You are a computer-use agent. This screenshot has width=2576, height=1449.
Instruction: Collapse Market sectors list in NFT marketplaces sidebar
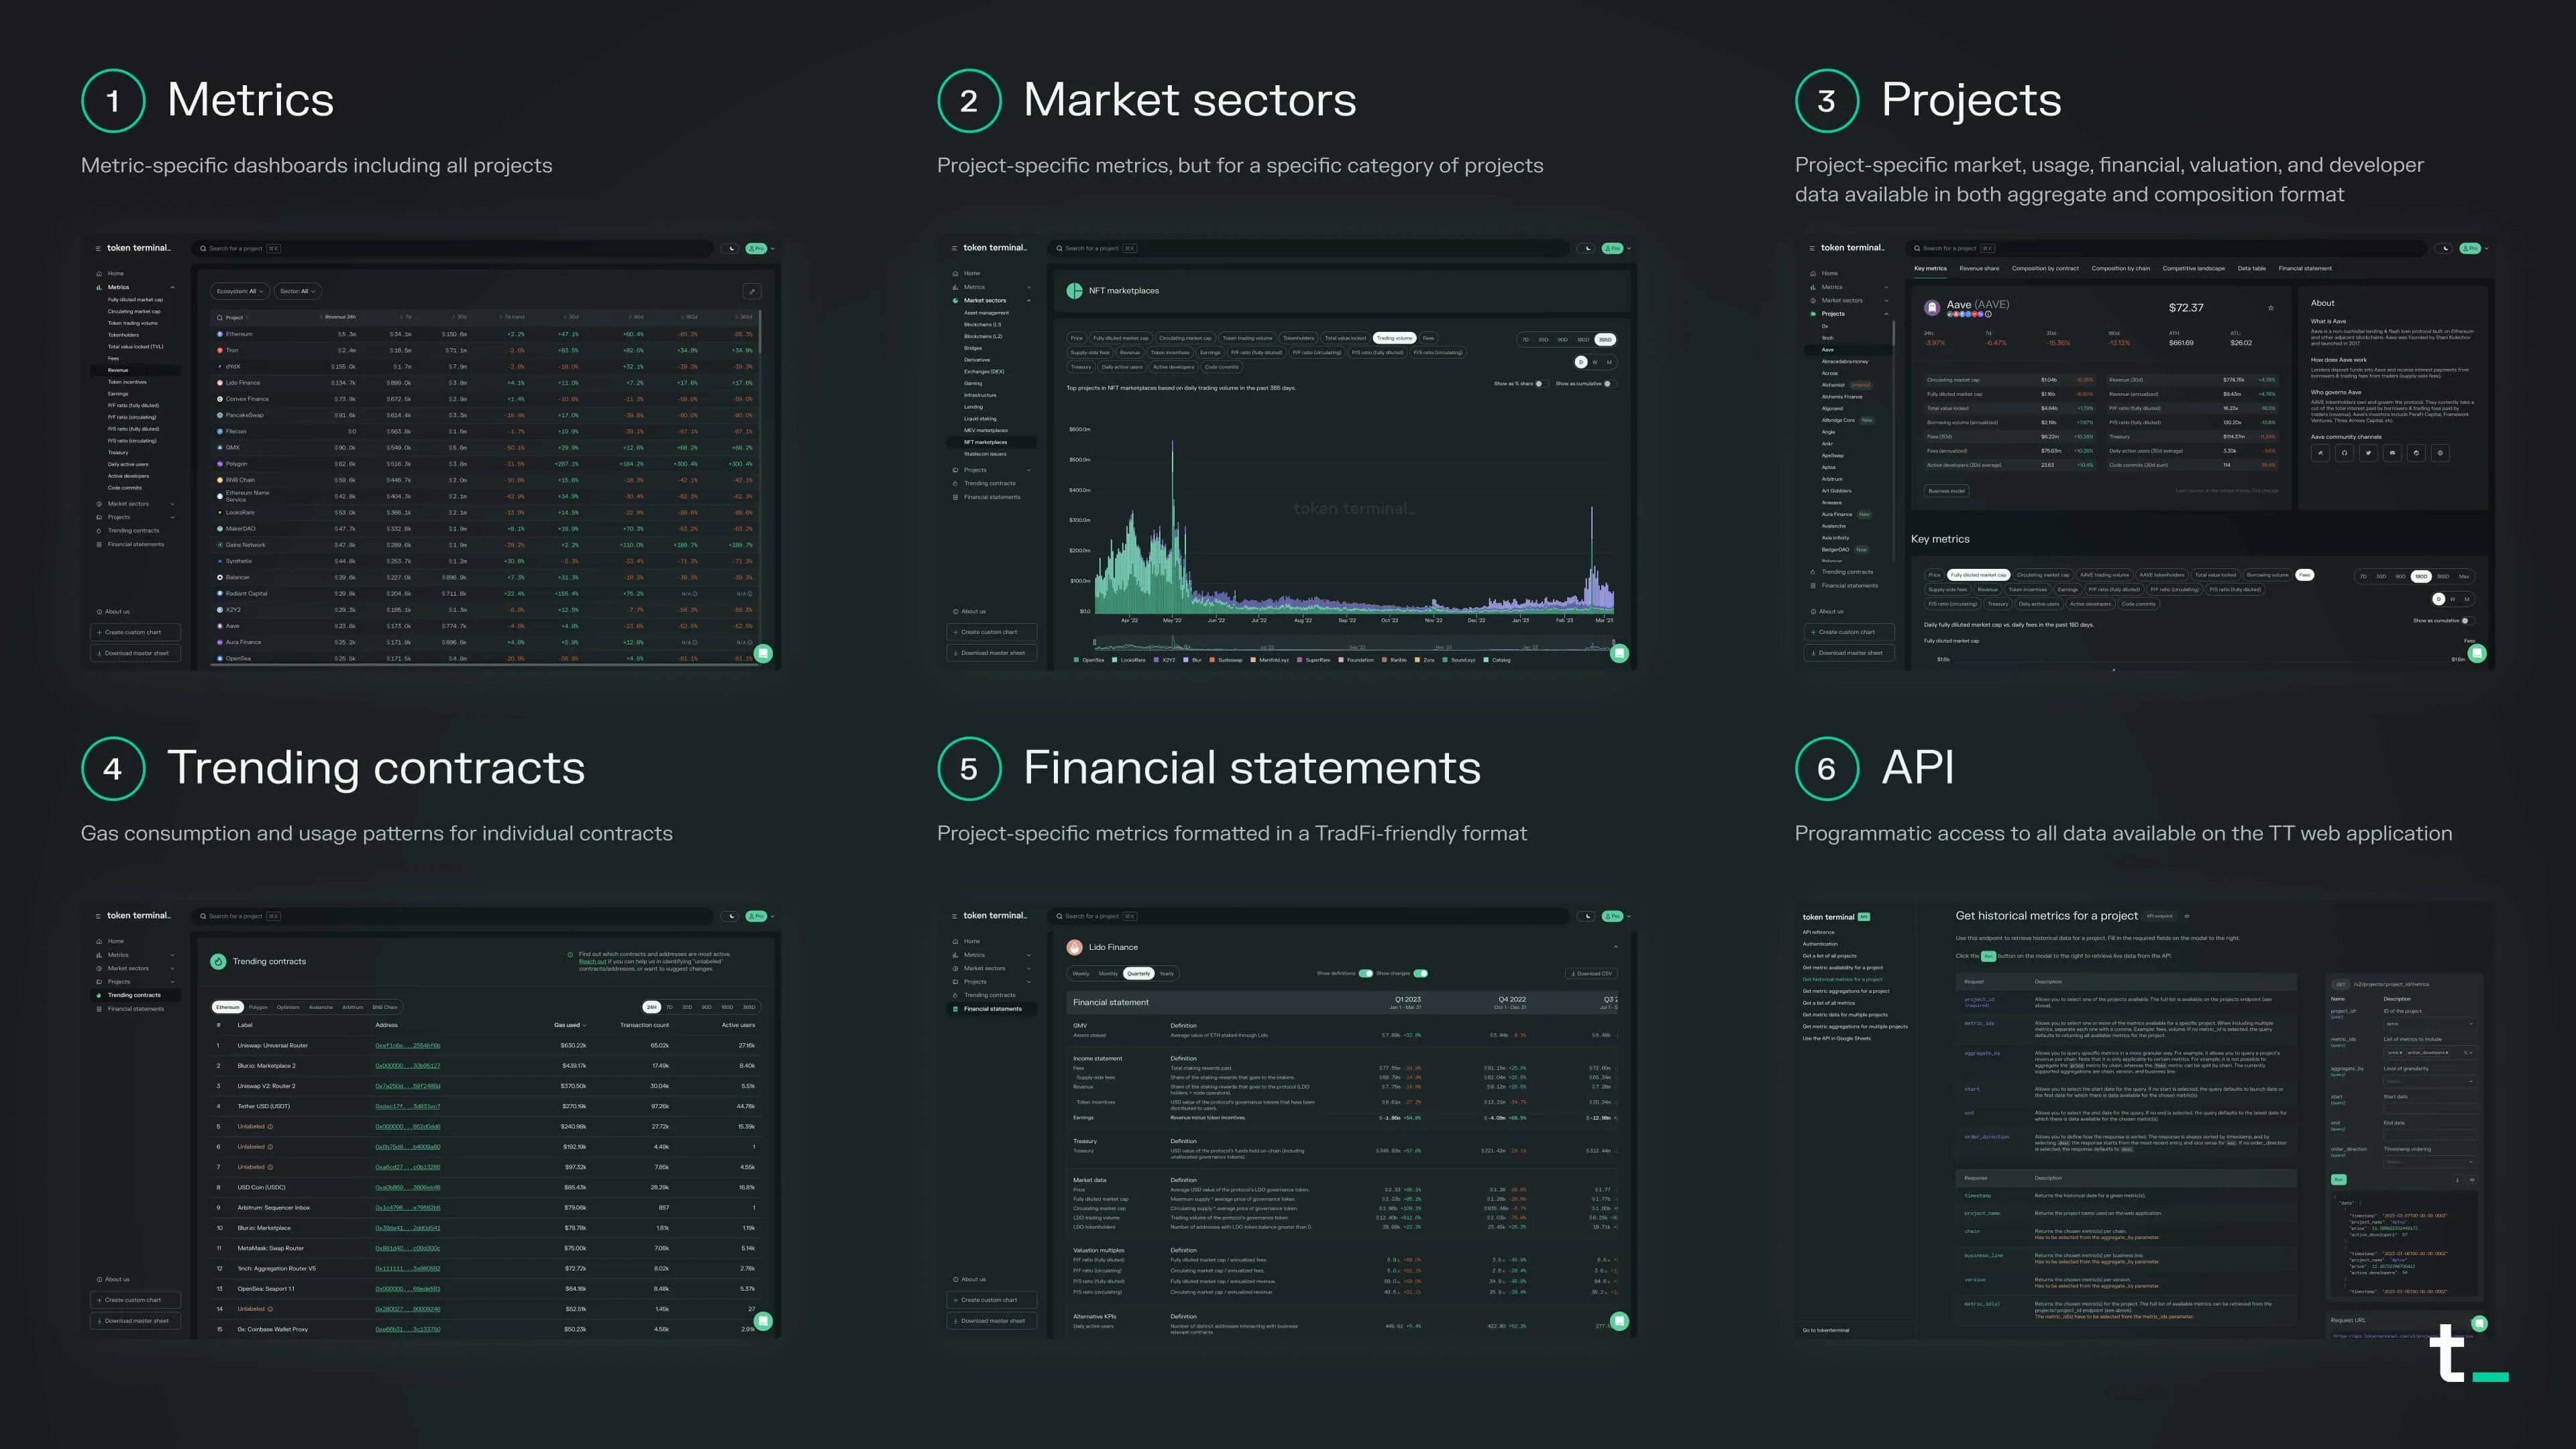(1028, 300)
